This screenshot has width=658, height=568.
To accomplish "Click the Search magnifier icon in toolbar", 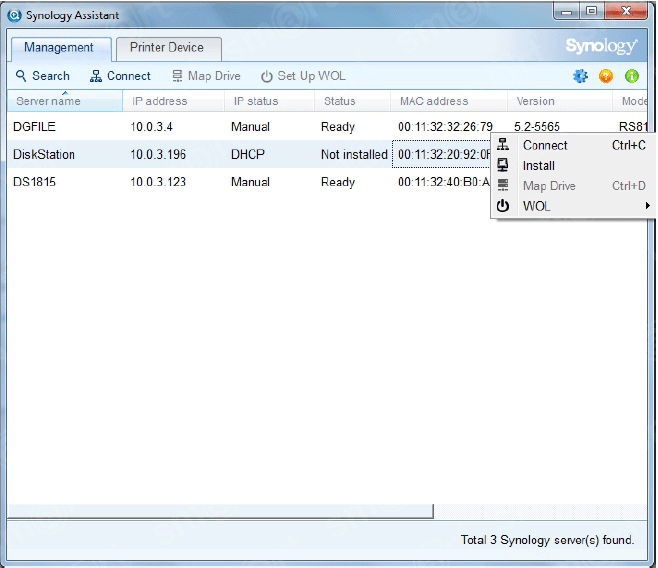I will point(21,76).
